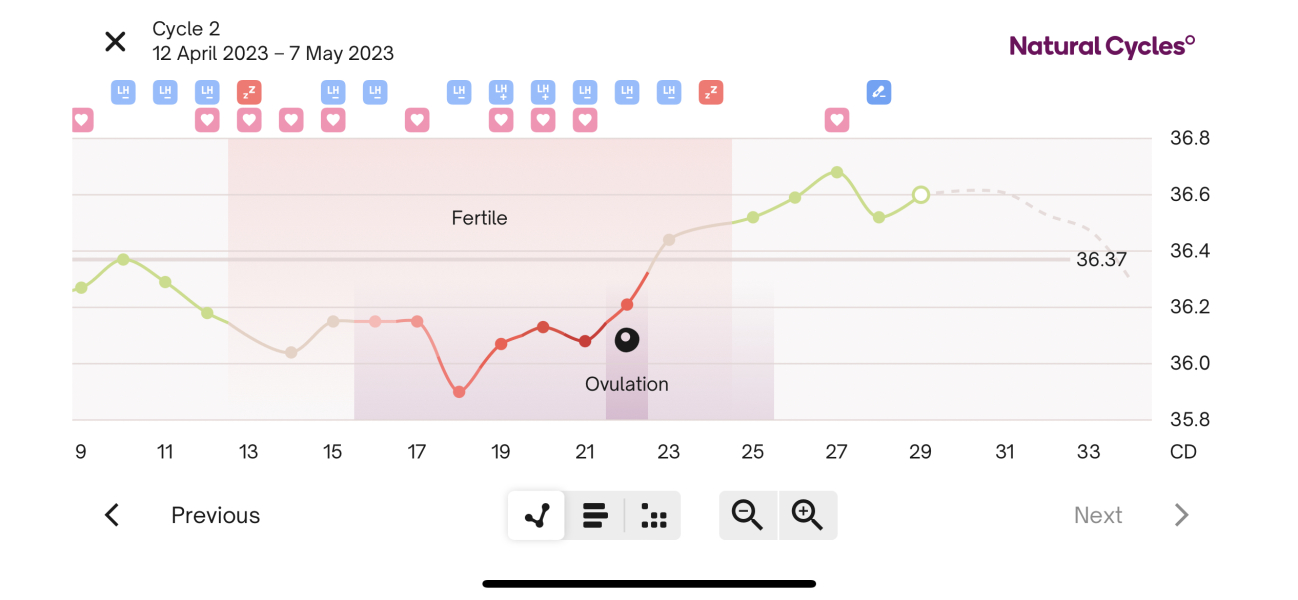Switch to the dot grid view

tap(653, 515)
